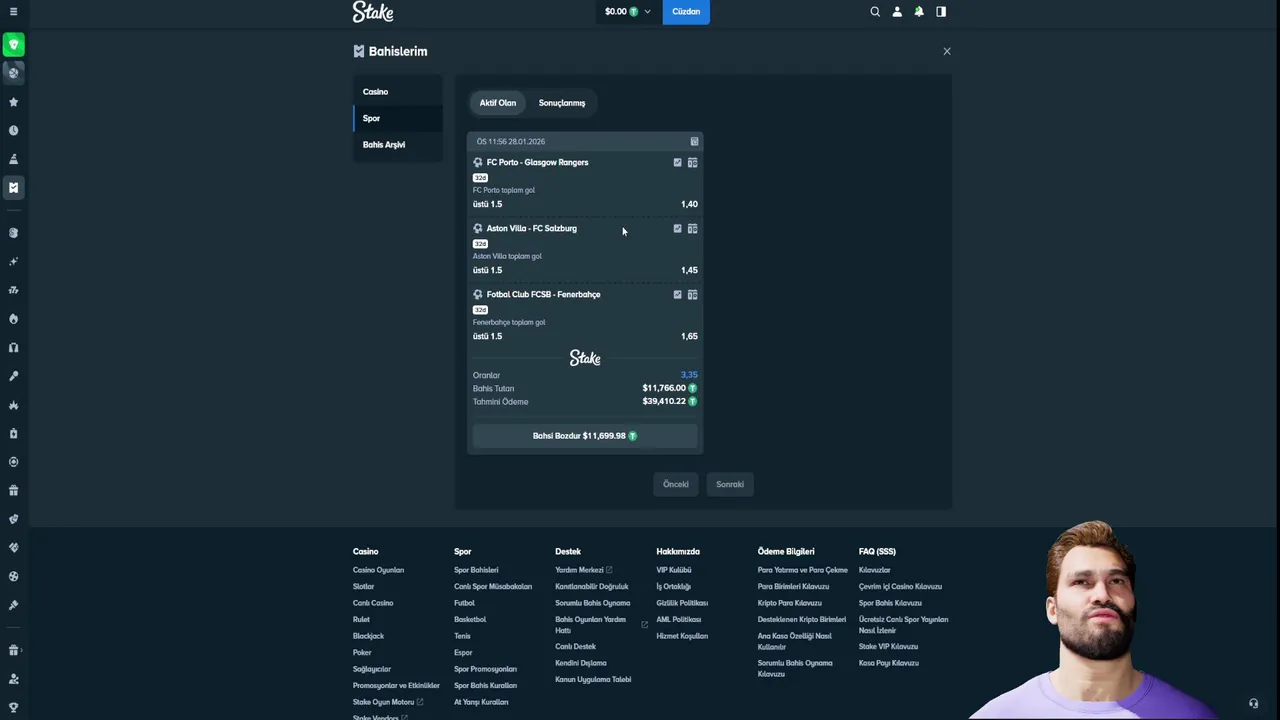
Task: Open the Recent clock icon in the sidebar
Action: pos(13,130)
